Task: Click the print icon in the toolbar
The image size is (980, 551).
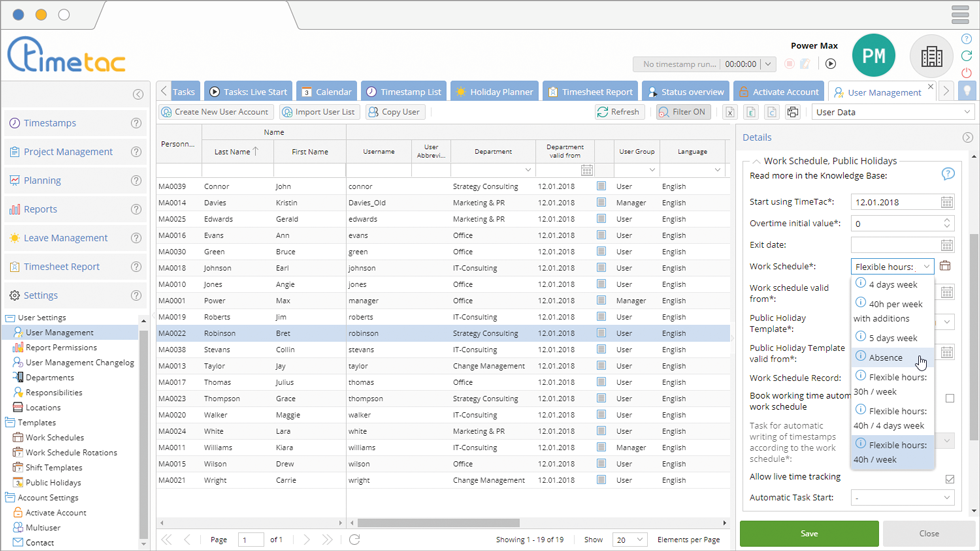Action: tap(793, 112)
